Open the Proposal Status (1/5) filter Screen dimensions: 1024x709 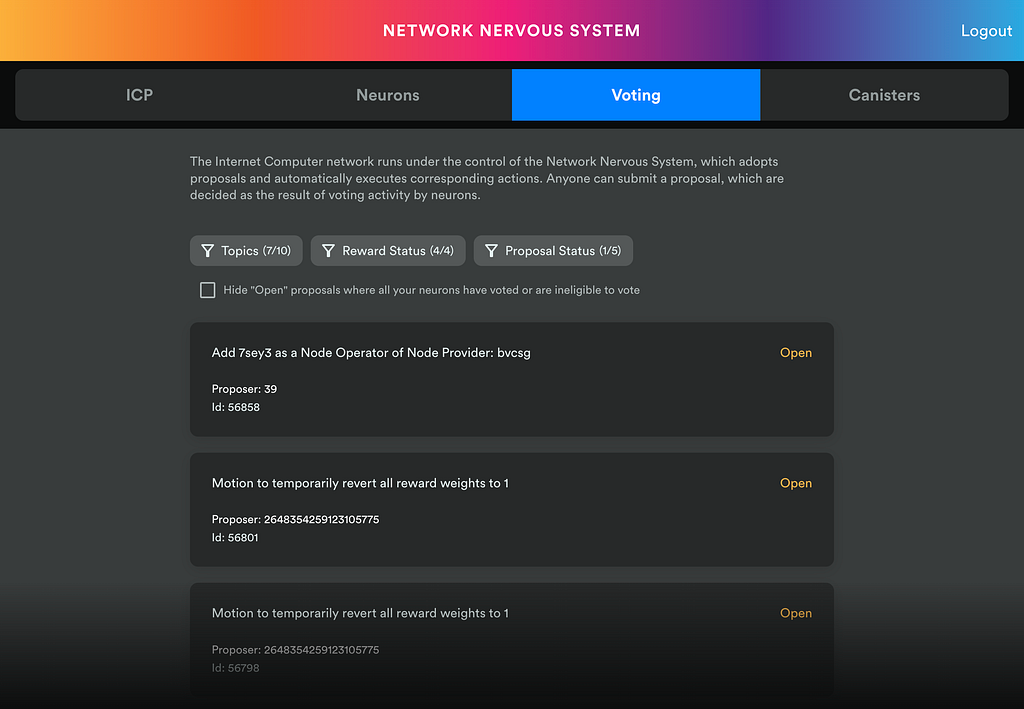tap(553, 251)
